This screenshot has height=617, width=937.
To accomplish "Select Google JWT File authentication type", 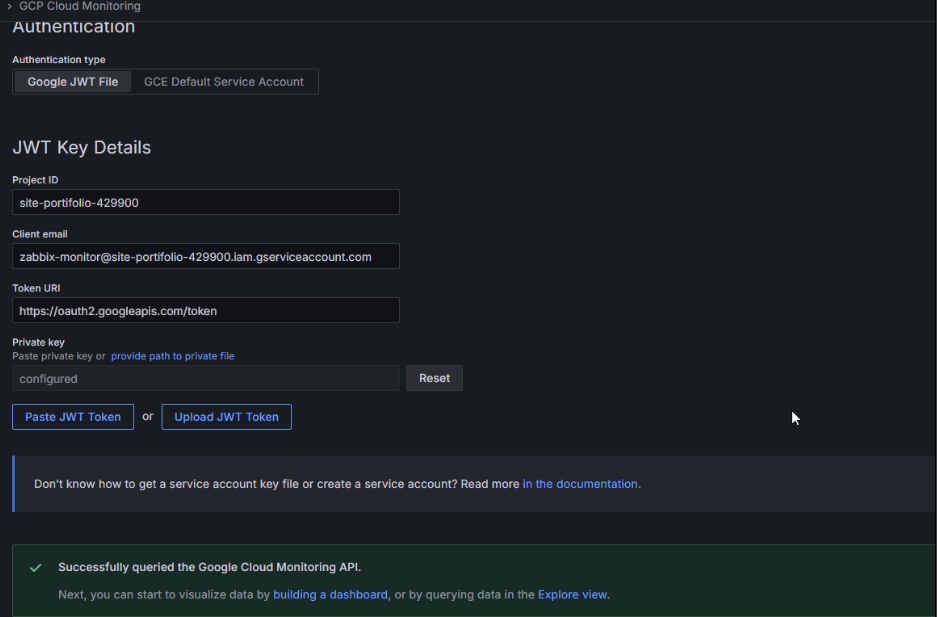I will (73, 82).
